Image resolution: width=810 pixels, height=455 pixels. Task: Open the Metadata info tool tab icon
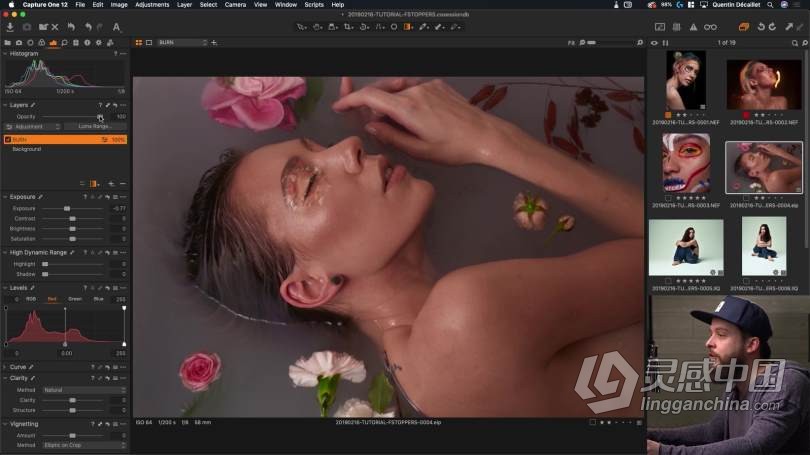(87, 43)
